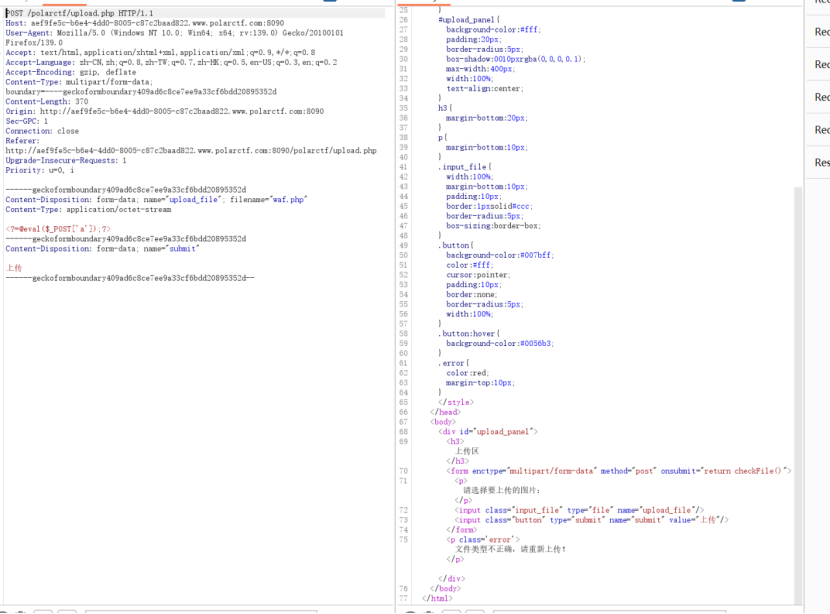
Task: Open the search options gear under the response panel
Action: click(427, 612)
